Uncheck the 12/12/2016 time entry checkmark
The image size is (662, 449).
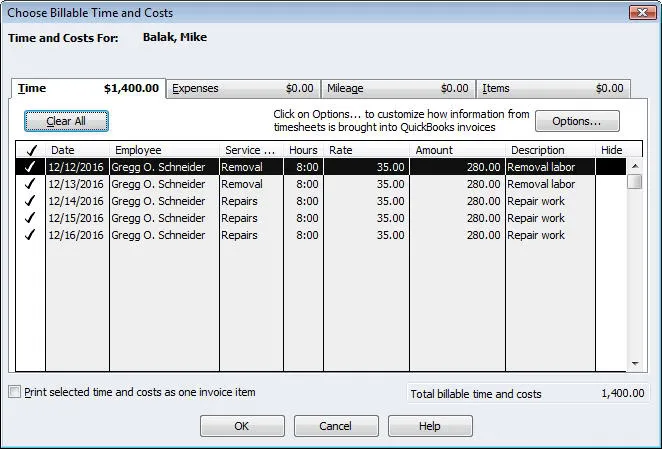point(30,167)
